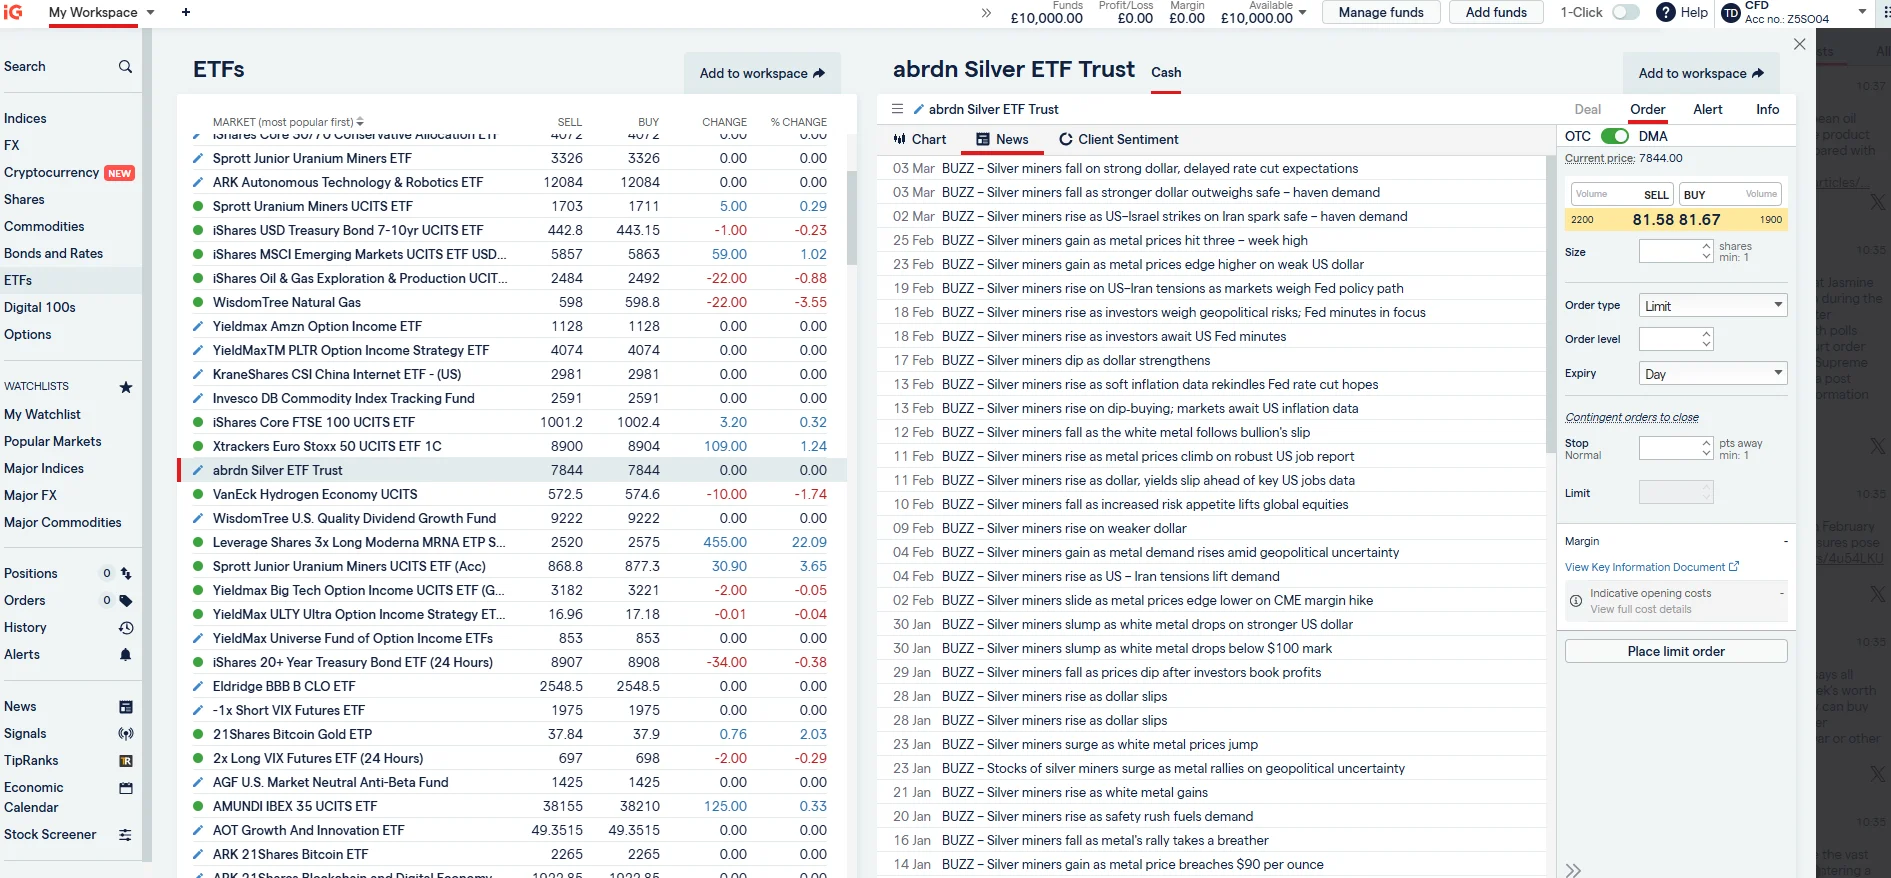1891x878 pixels.
Task: Select Cryptocurrency in the sidebar
Action: point(51,172)
